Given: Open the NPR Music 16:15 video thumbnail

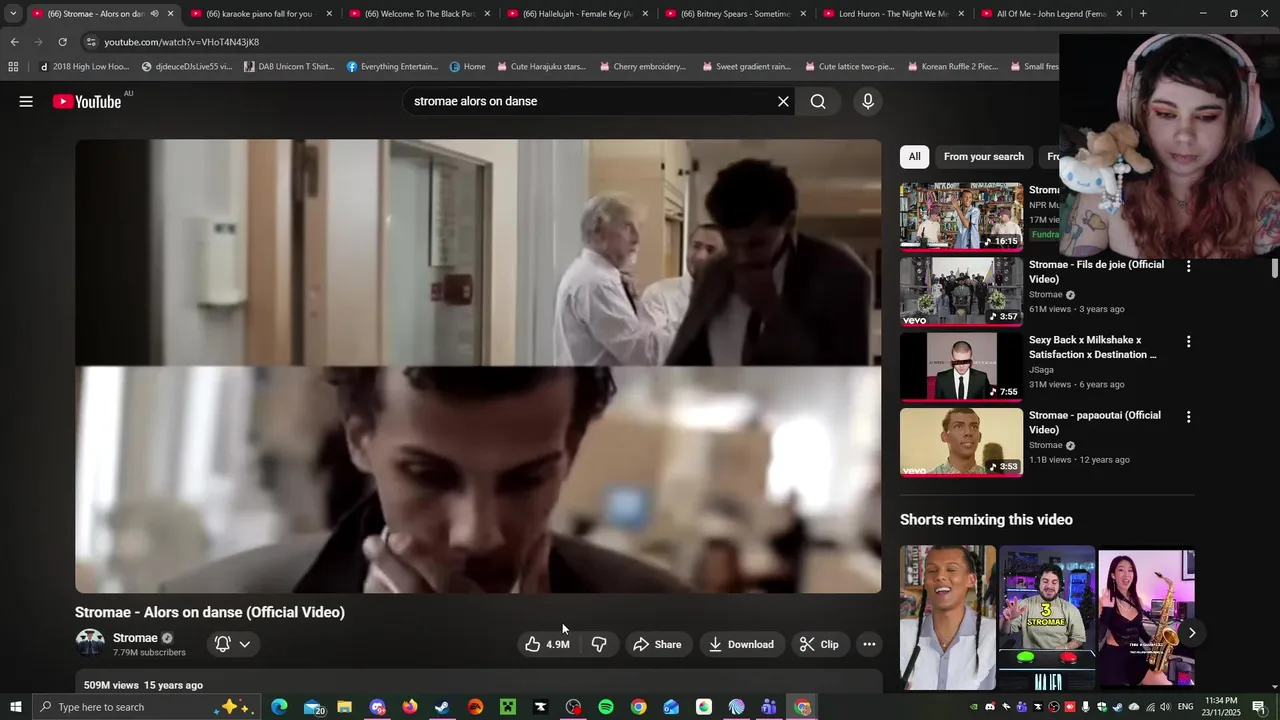Looking at the screenshot, I should (x=961, y=216).
